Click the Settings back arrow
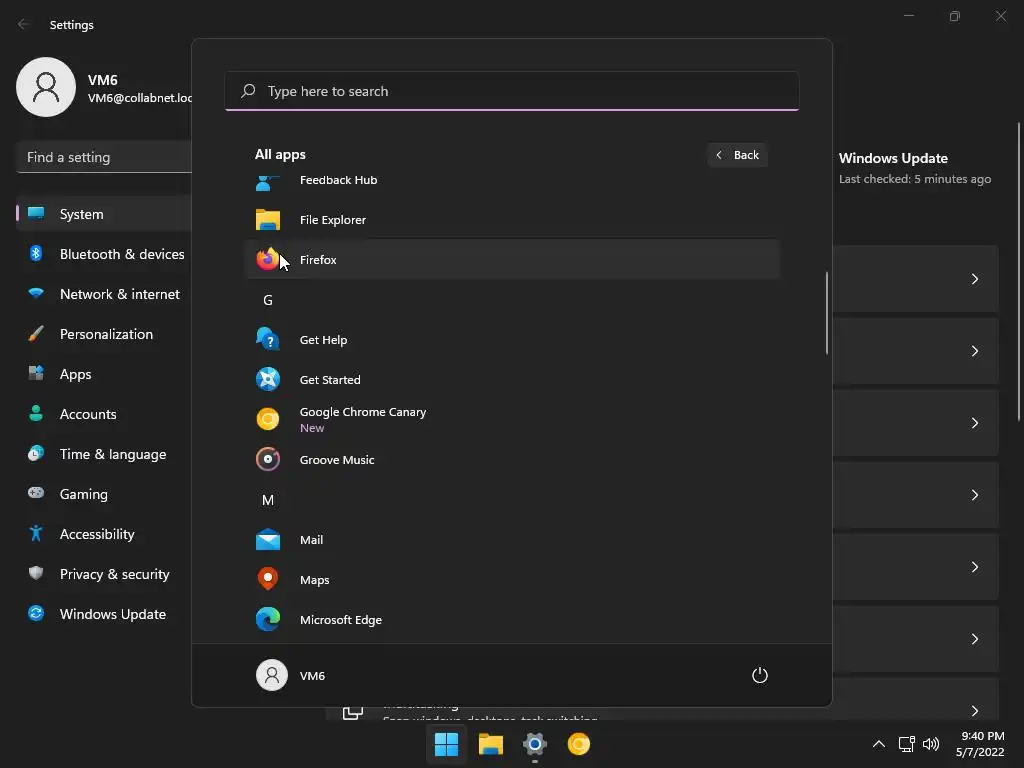The image size is (1024, 768). [x=23, y=24]
